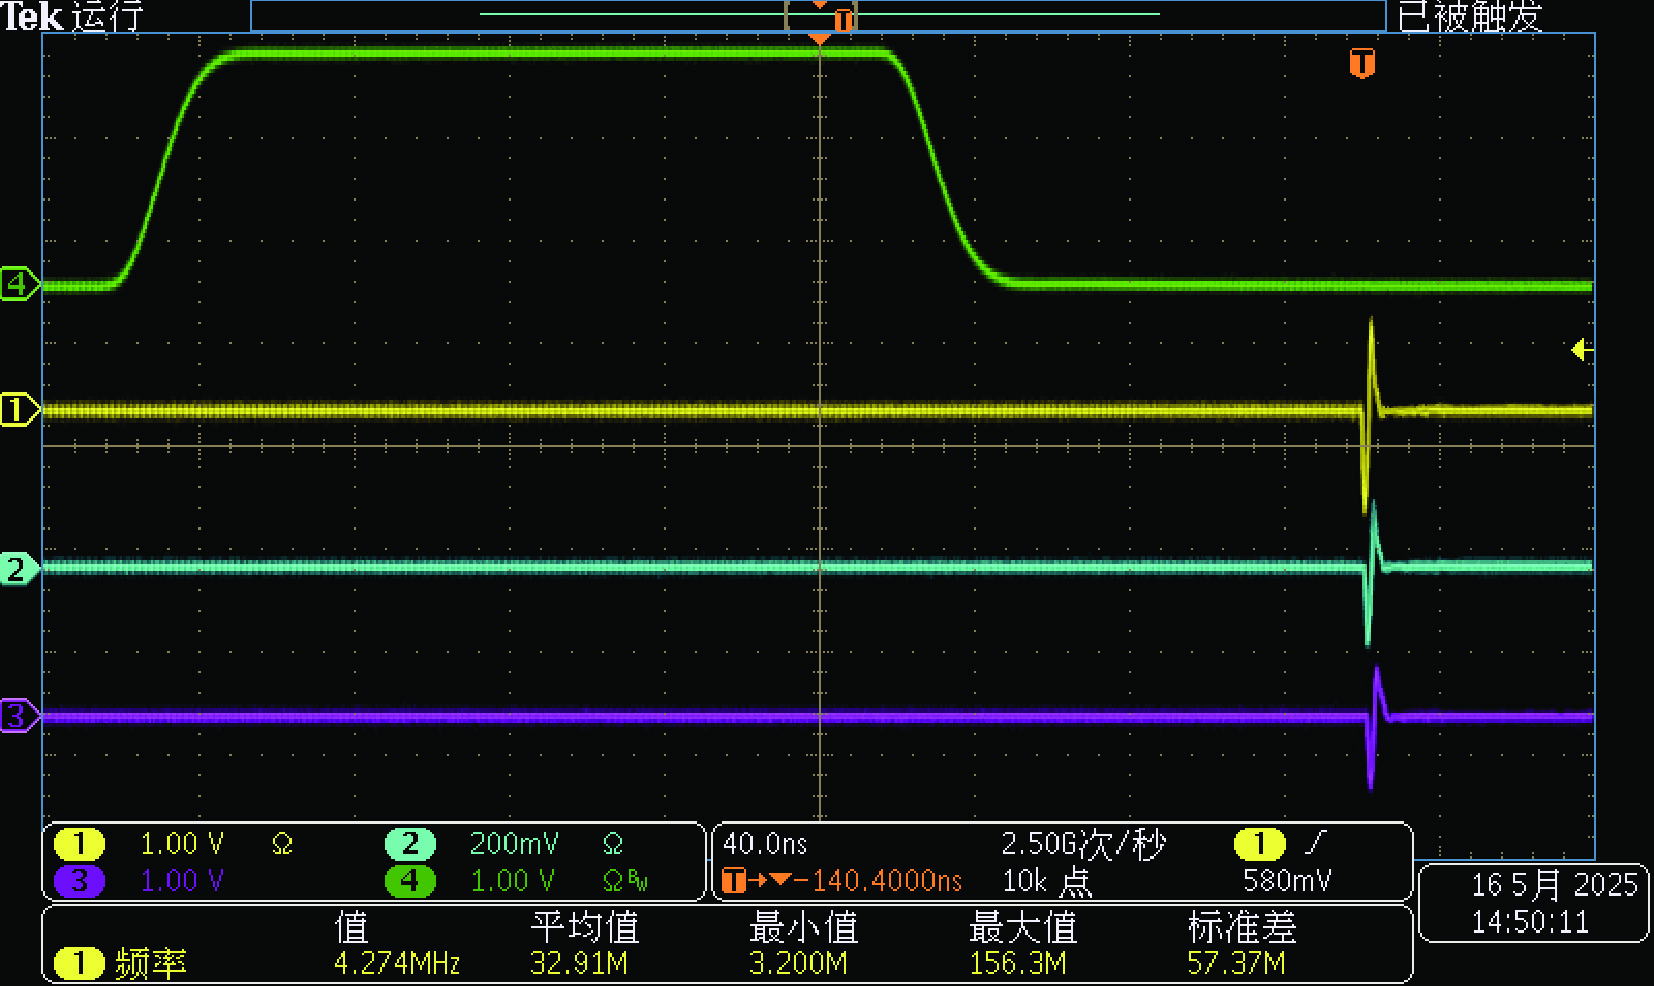Screen dimensions: 1654x986
Task: Click the yellow channel 1 ground marker
Action: point(18,410)
